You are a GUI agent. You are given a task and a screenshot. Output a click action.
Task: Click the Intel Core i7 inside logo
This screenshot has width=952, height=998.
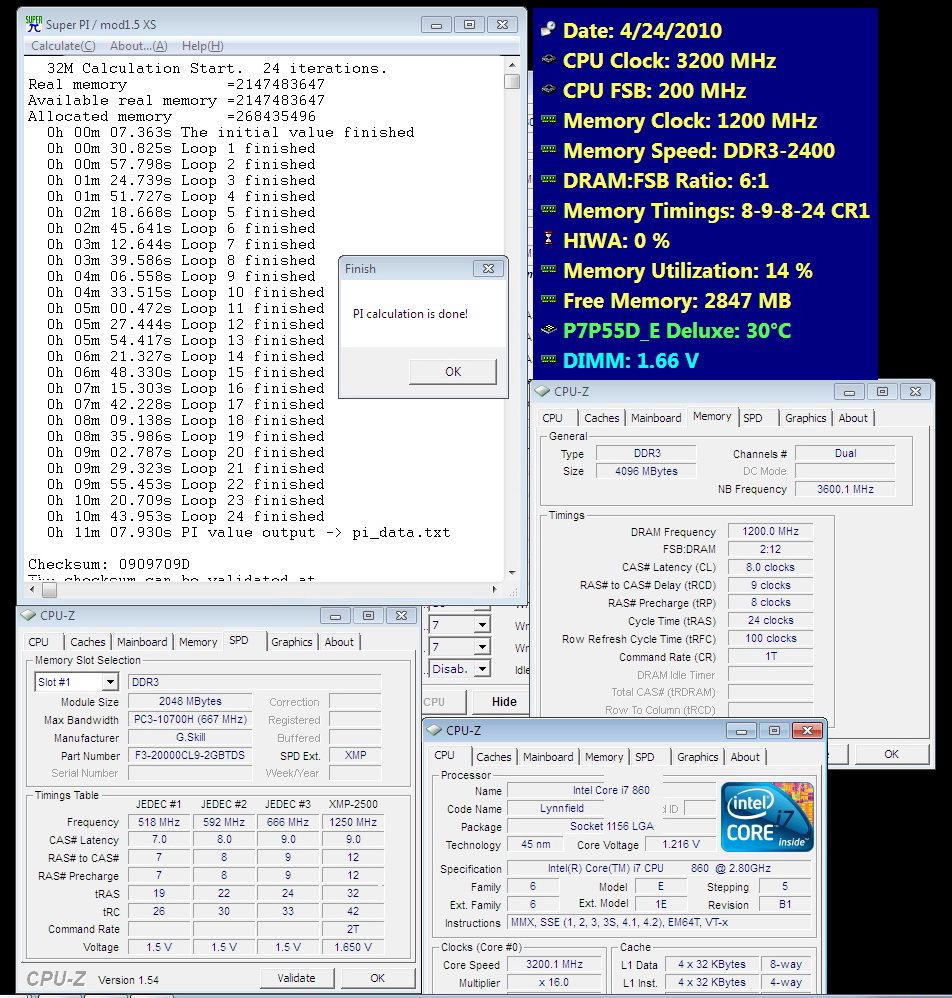[767, 817]
